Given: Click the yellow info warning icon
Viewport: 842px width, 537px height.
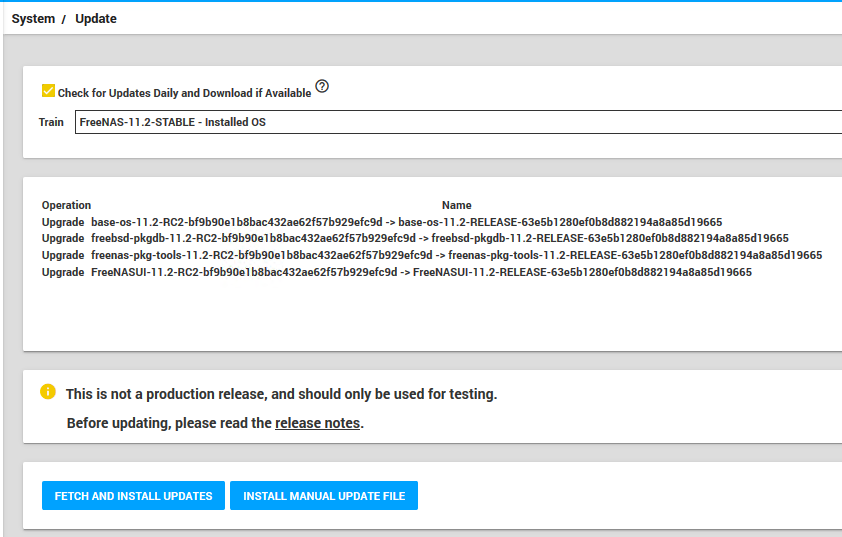Looking at the screenshot, I should pyautogui.click(x=48, y=392).
